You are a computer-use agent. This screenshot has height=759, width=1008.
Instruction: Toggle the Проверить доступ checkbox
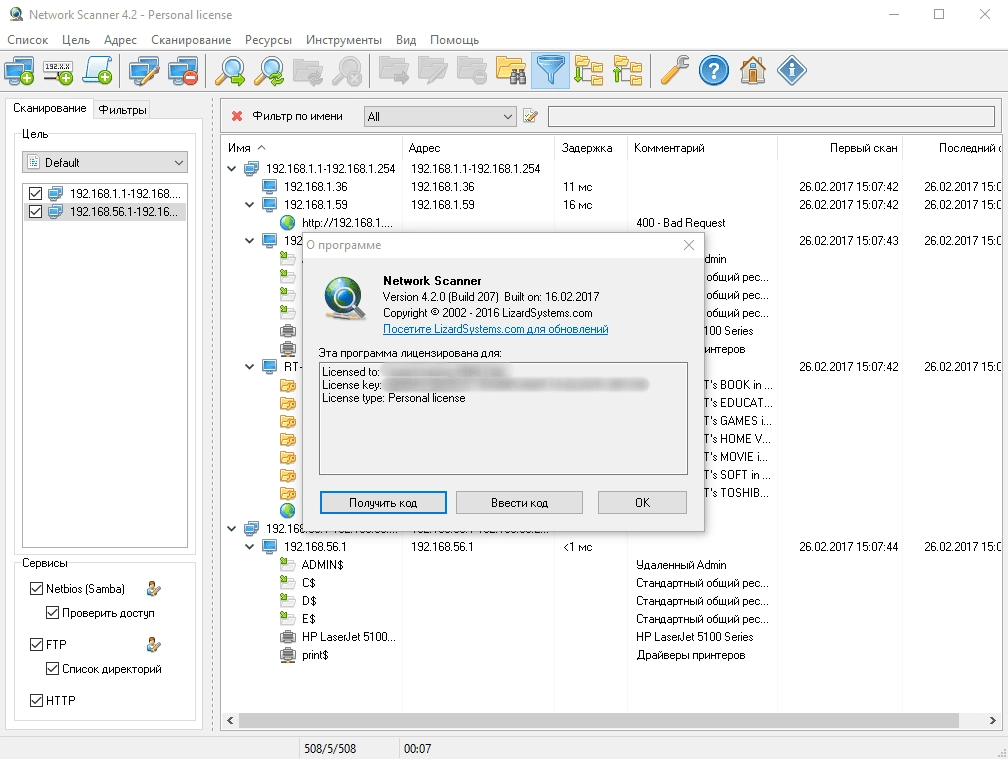tap(53, 613)
